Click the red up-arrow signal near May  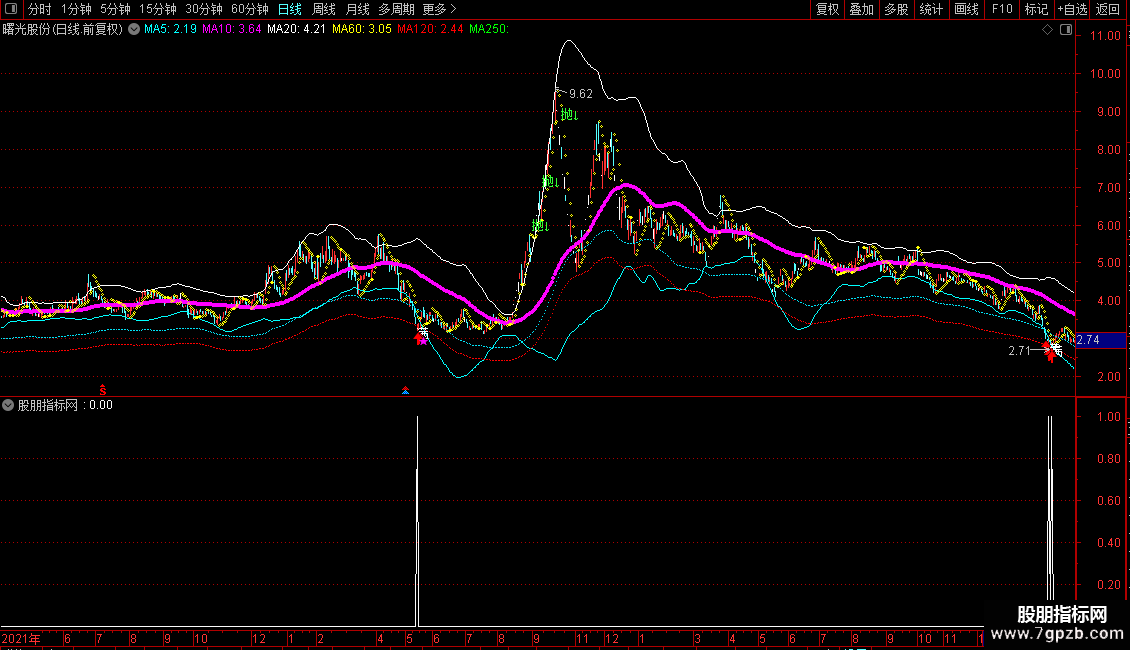coord(421,338)
